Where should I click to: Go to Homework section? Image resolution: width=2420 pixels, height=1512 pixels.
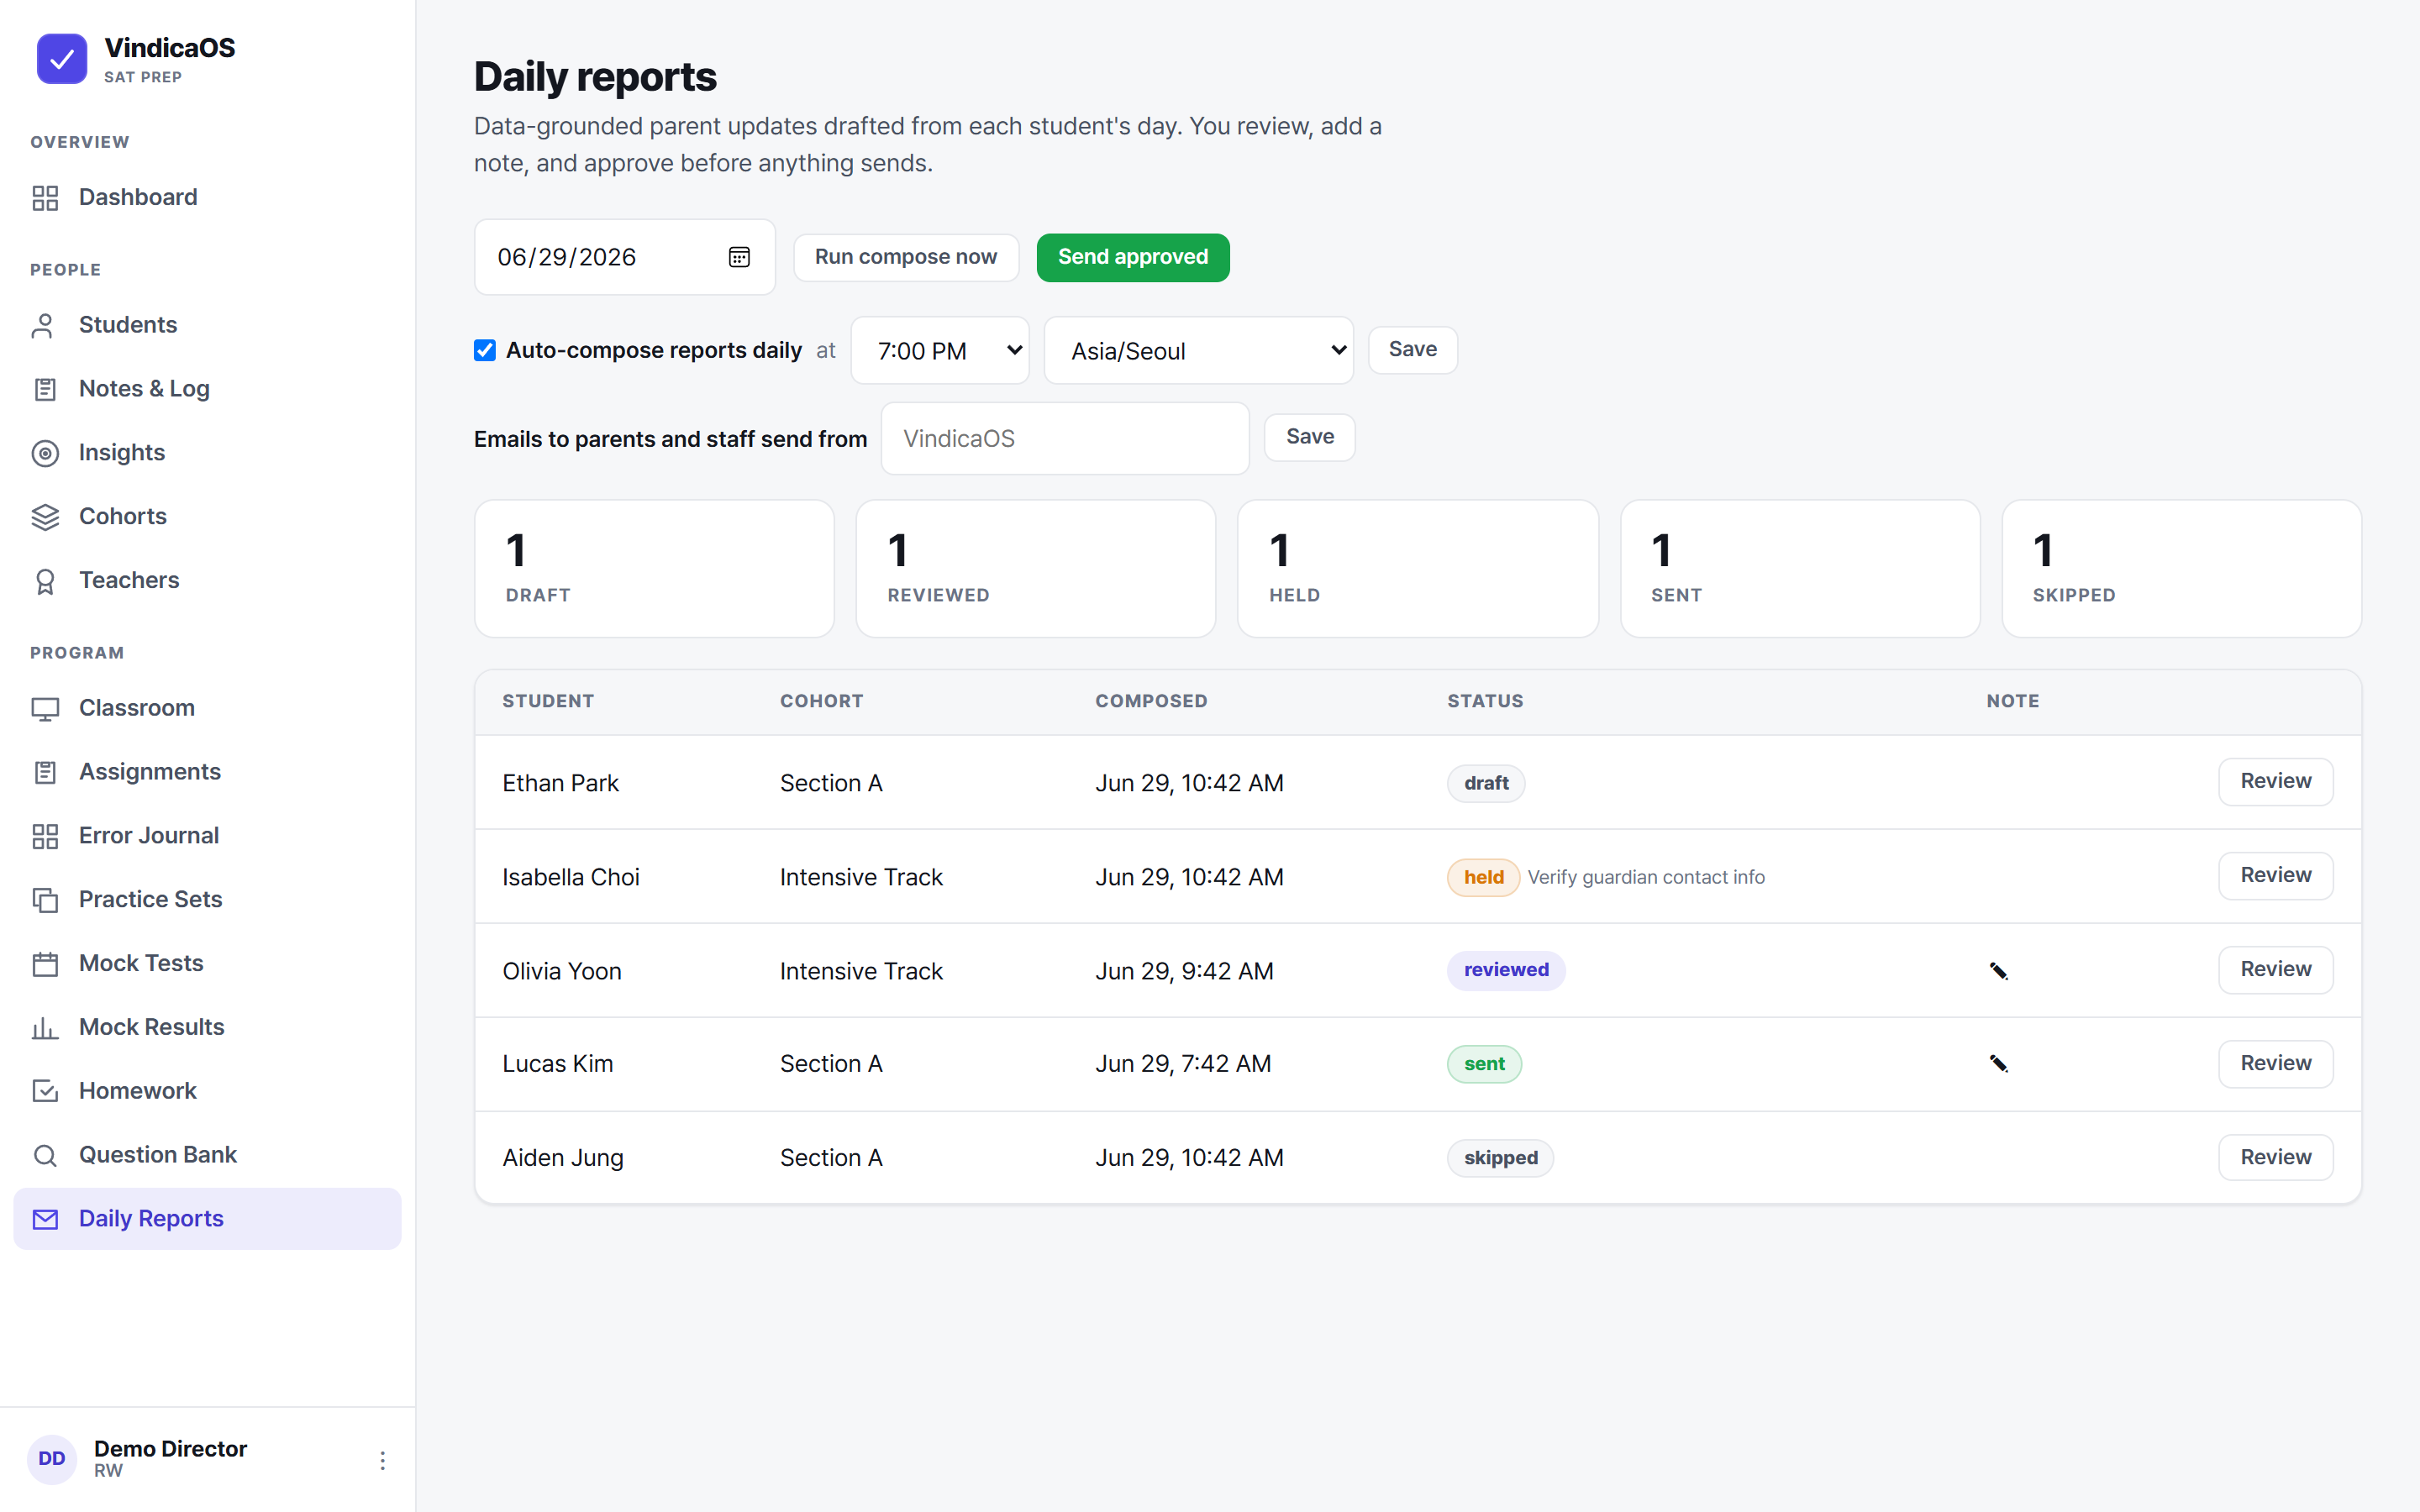[x=207, y=1091]
